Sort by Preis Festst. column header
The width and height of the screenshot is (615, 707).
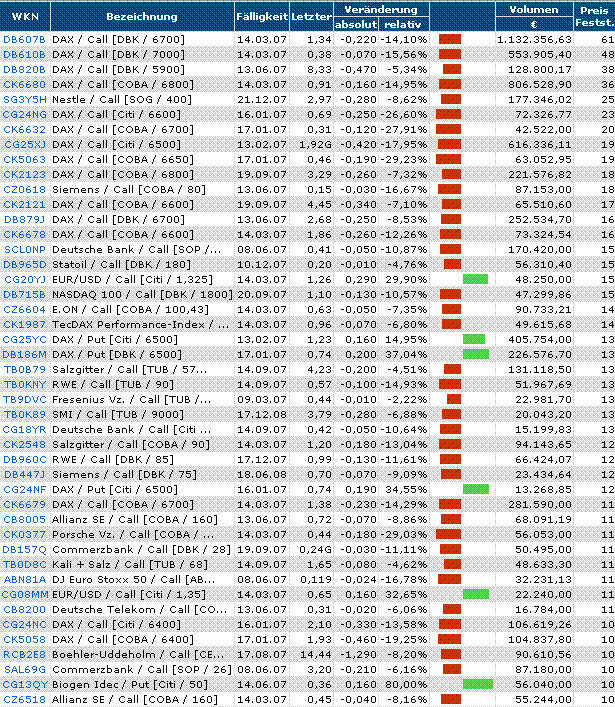[594, 17]
